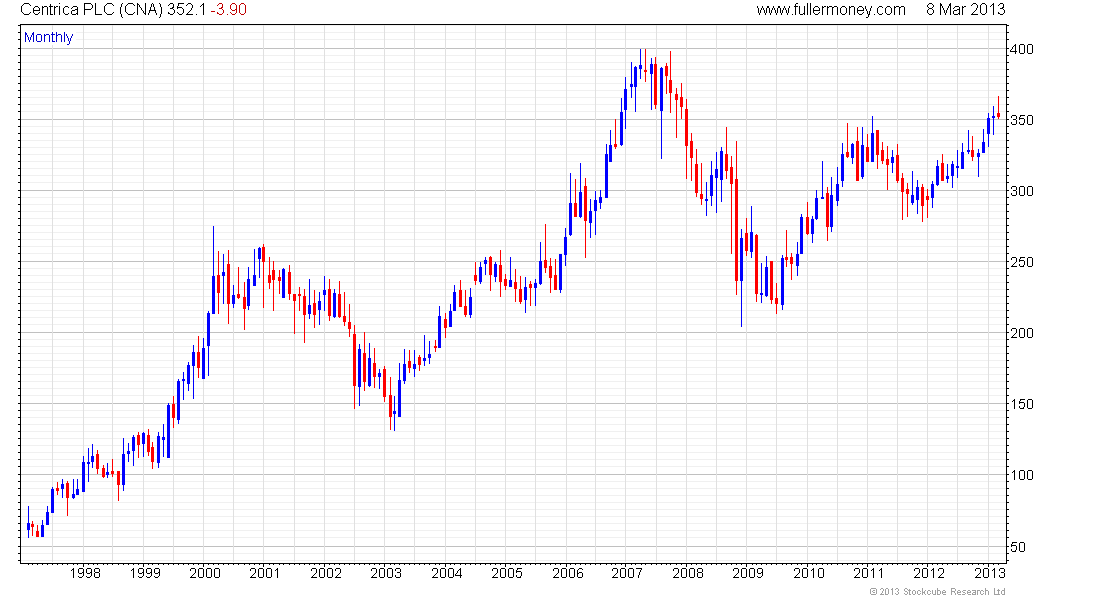This screenshot has height=600, width=1100.
Task: Click the chart date 8 Mar 2013
Action: (x=965, y=10)
